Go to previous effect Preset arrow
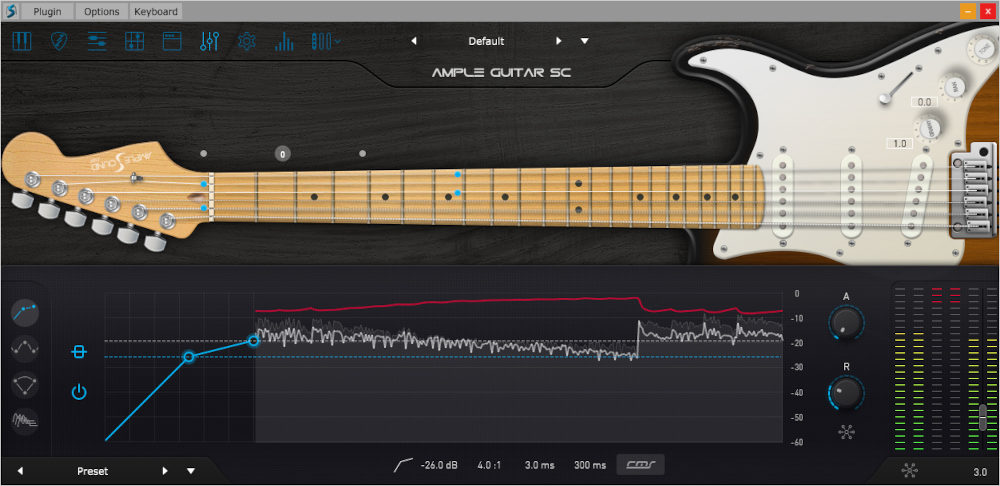 pos(20,471)
